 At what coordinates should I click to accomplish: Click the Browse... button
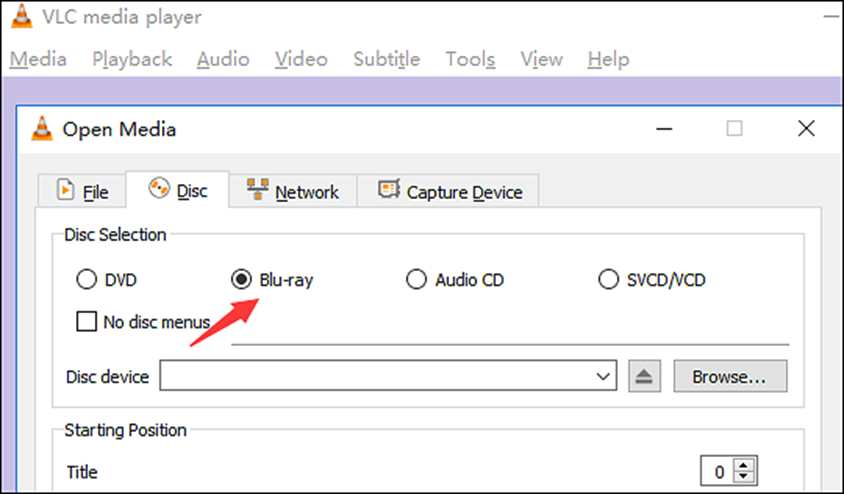click(x=730, y=376)
